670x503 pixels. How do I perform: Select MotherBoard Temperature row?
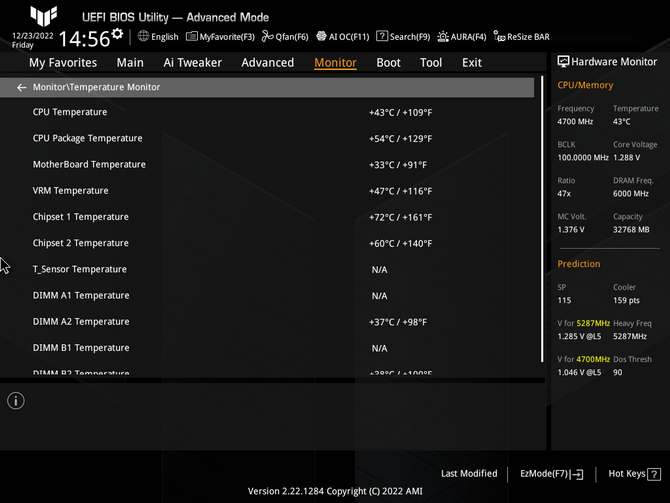point(267,165)
